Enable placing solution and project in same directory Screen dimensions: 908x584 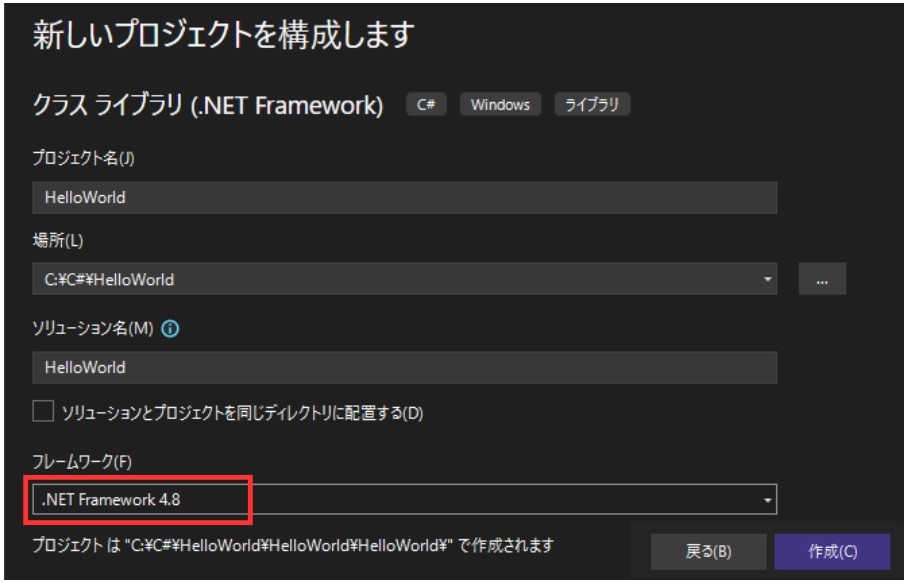pos(43,411)
